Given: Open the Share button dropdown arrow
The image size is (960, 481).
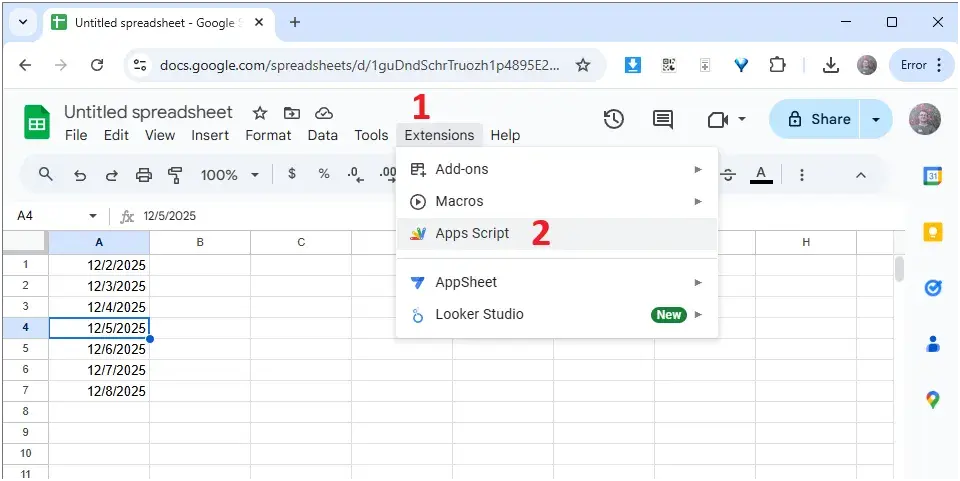Looking at the screenshot, I should click(876, 119).
